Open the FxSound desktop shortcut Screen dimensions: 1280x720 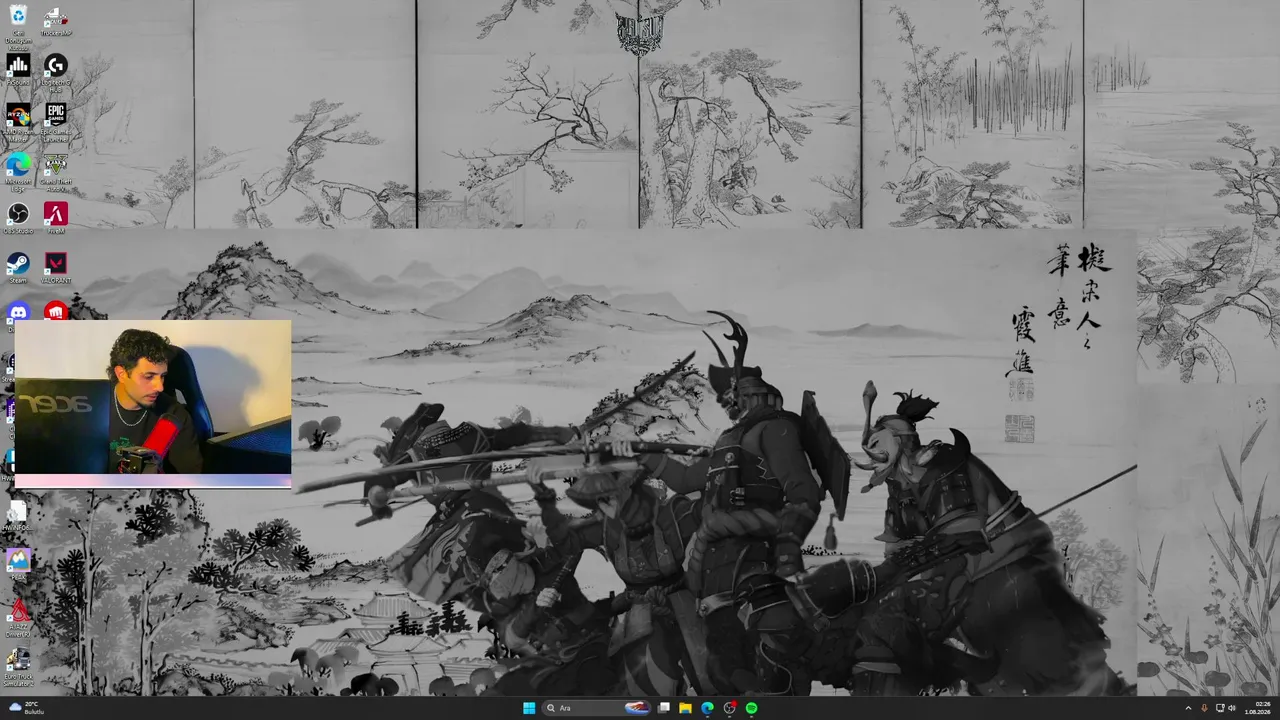[18, 70]
